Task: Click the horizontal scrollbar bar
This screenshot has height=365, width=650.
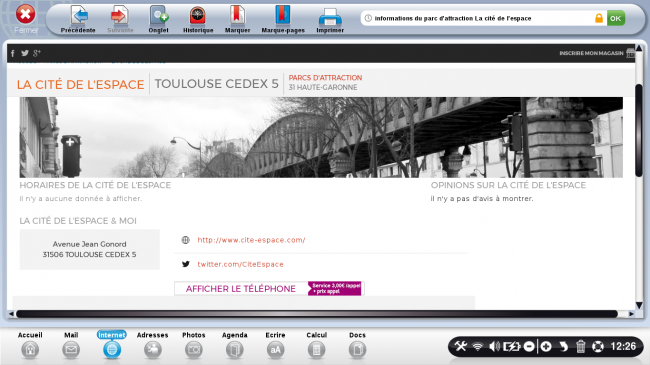Action: [317, 314]
